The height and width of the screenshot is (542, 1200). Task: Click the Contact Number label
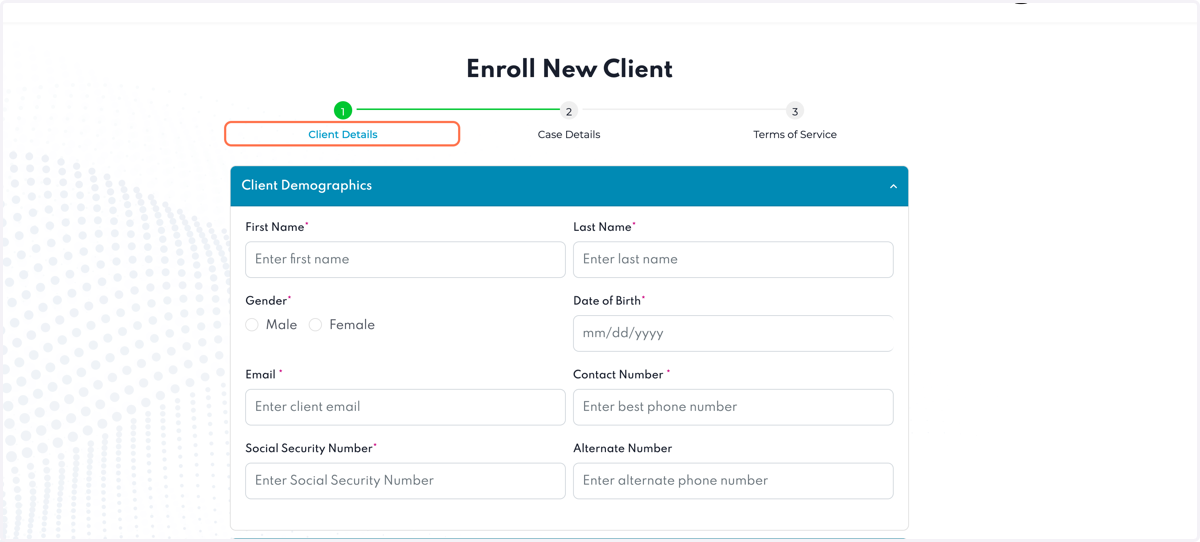(618, 375)
